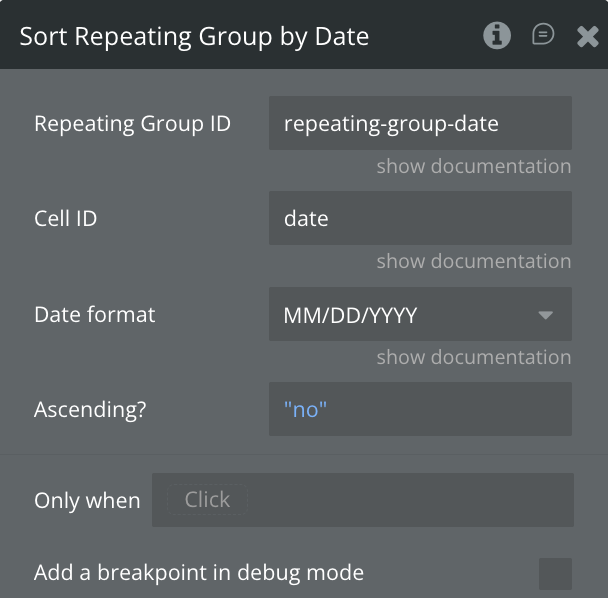Show documentation for Cell ID

474,261
